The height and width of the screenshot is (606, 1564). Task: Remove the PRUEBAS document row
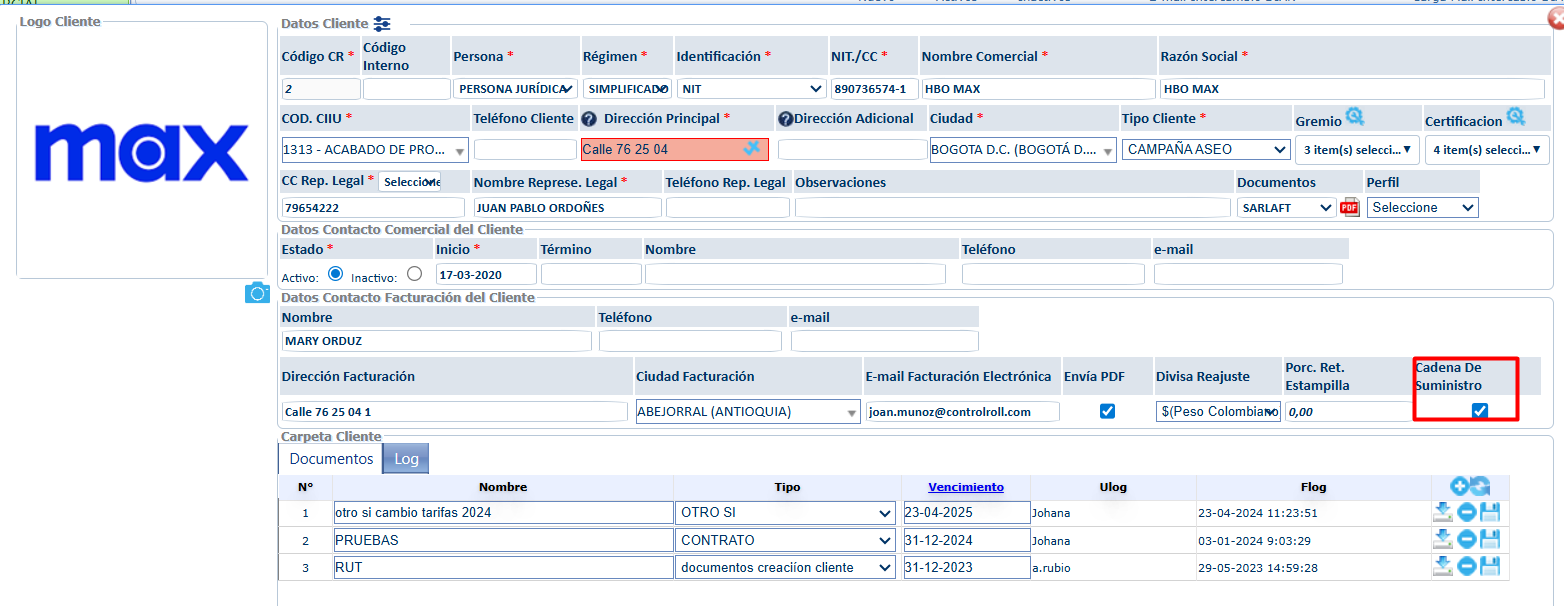point(1466,540)
